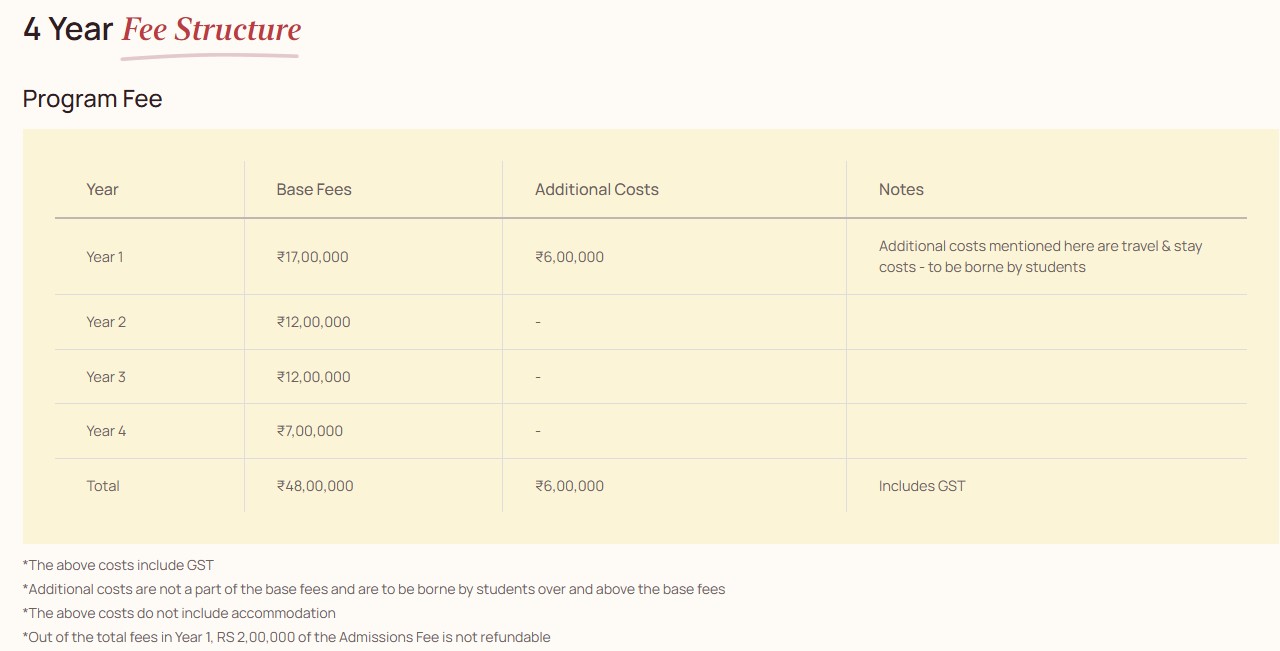Screen dimensions: 1280x651
Task: Select the "Year 4" row label
Action: tap(106, 431)
